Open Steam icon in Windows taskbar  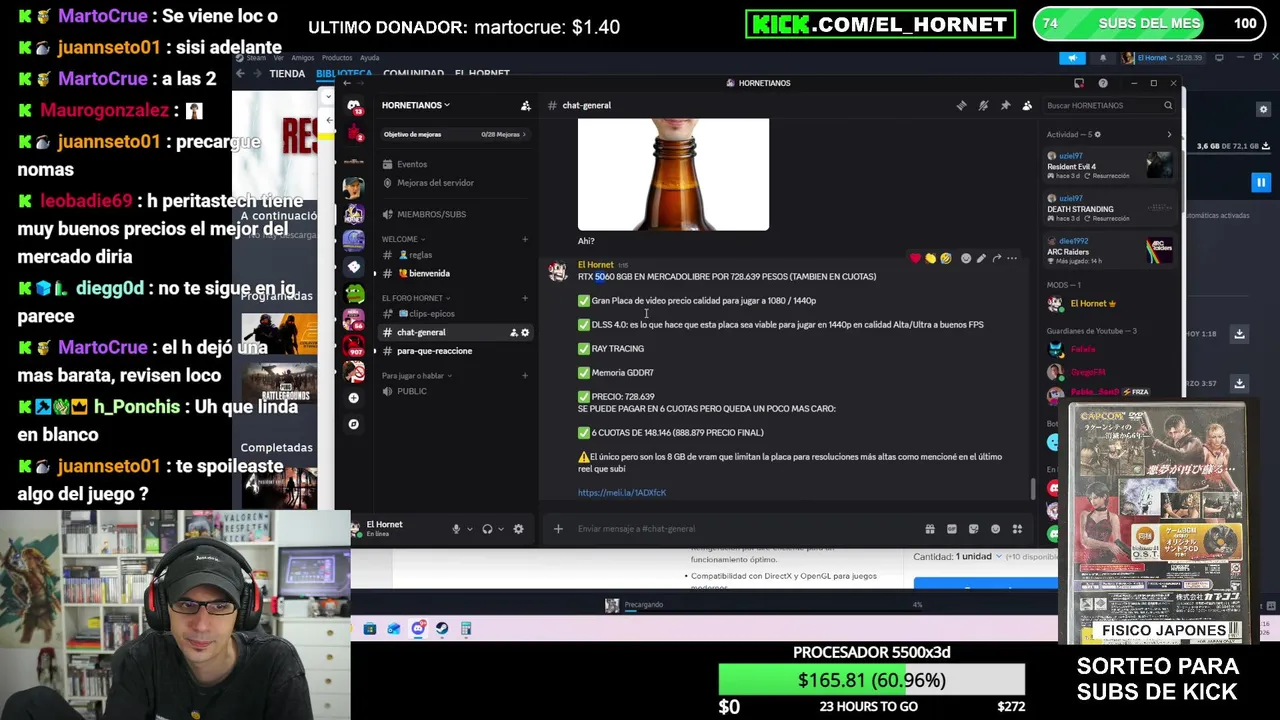pyautogui.click(x=441, y=628)
